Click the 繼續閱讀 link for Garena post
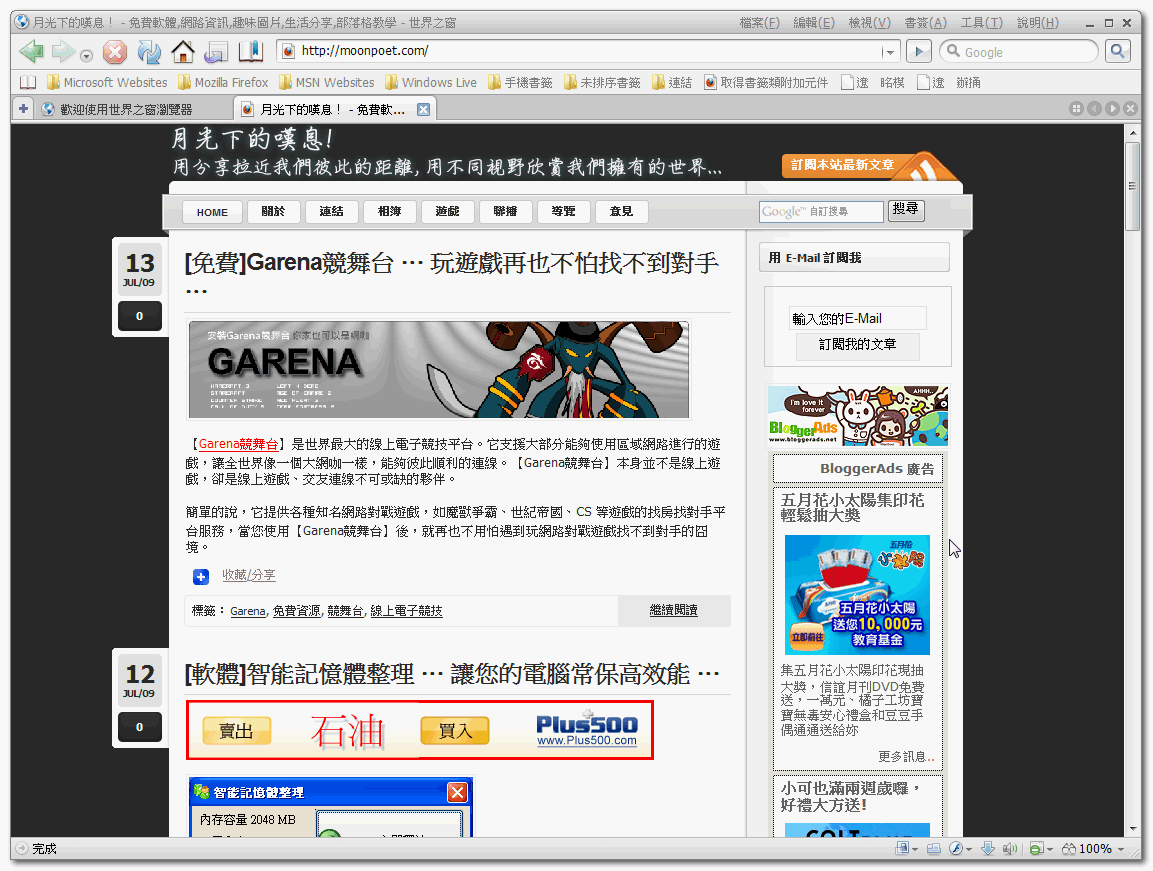The width and height of the screenshot is (1153, 871). [x=673, y=610]
